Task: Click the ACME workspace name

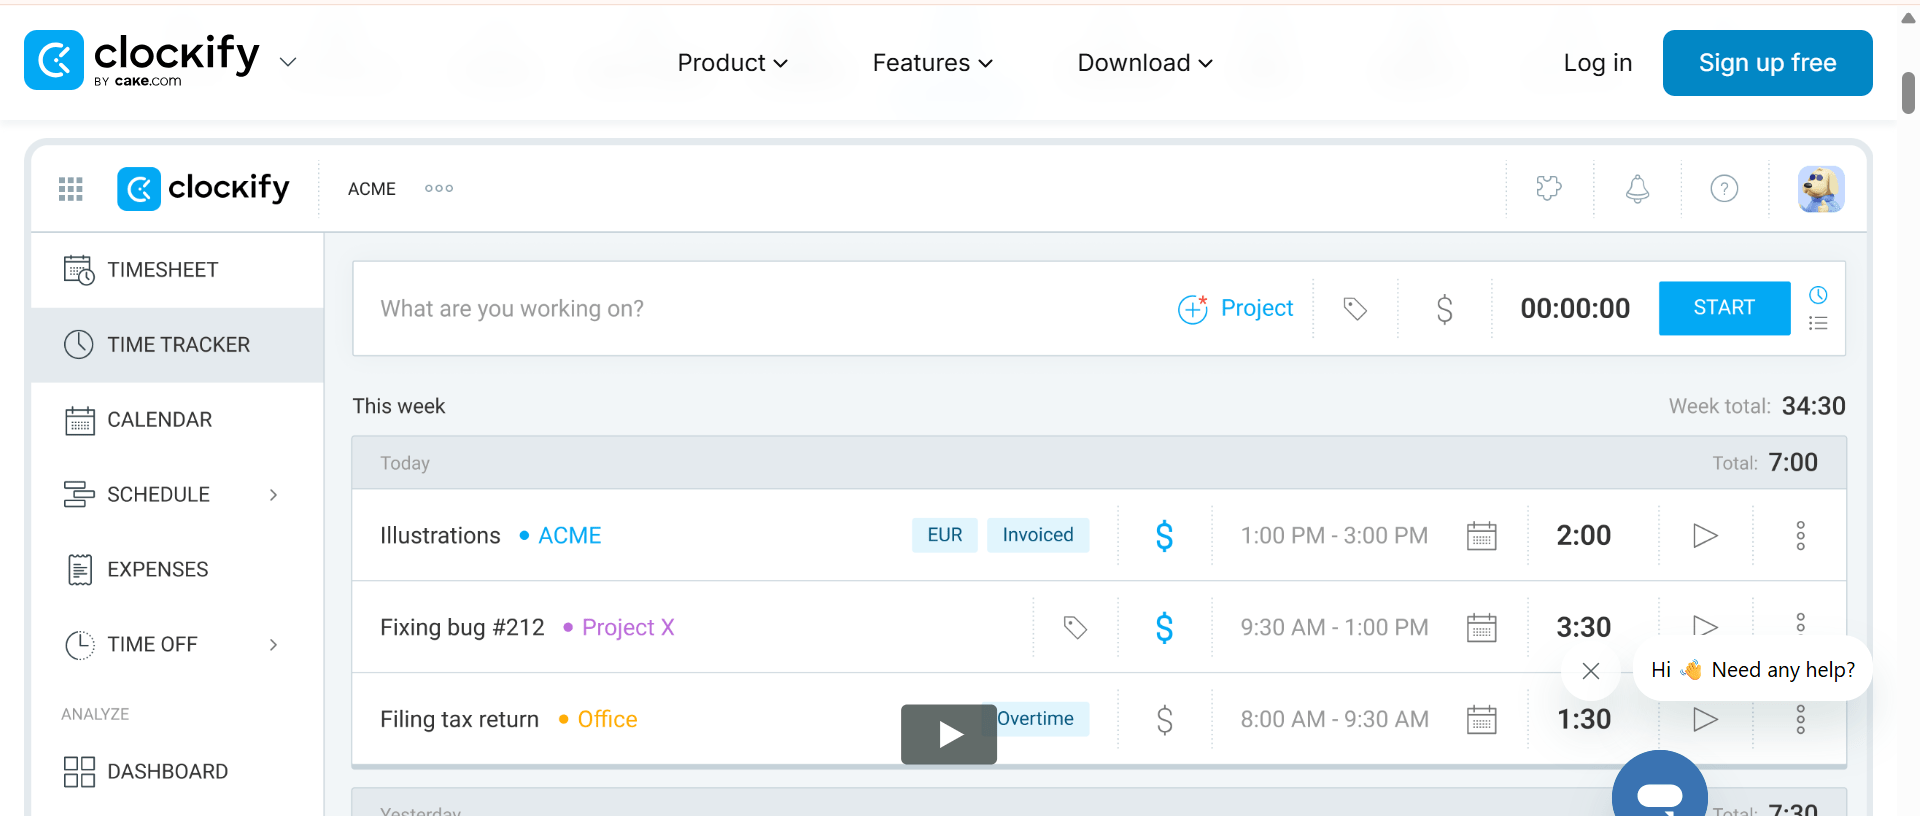Action: click(x=372, y=189)
